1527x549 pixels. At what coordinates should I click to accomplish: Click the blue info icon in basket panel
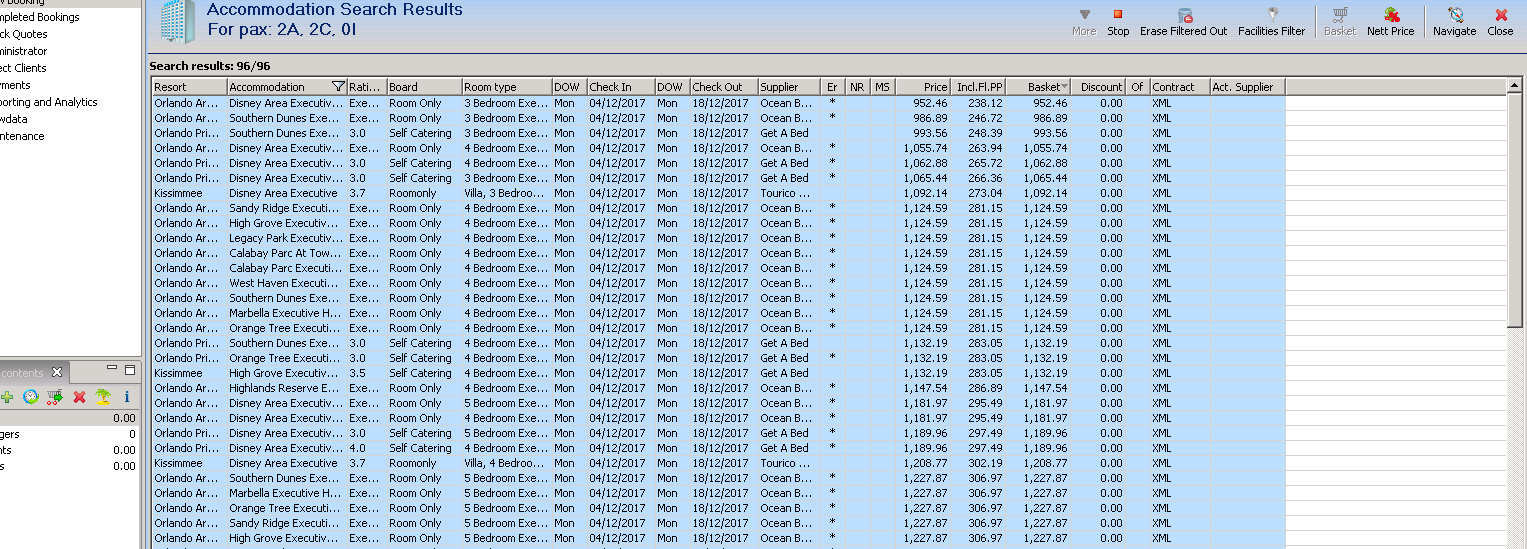click(x=127, y=397)
